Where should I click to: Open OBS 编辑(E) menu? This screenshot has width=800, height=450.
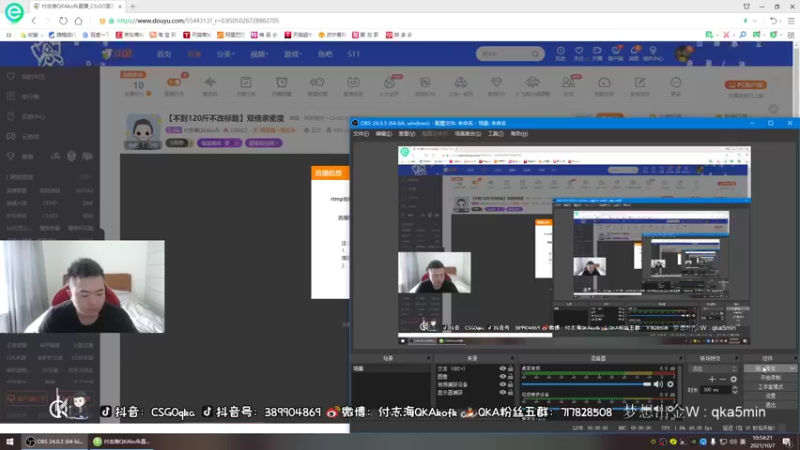click(x=384, y=134)
